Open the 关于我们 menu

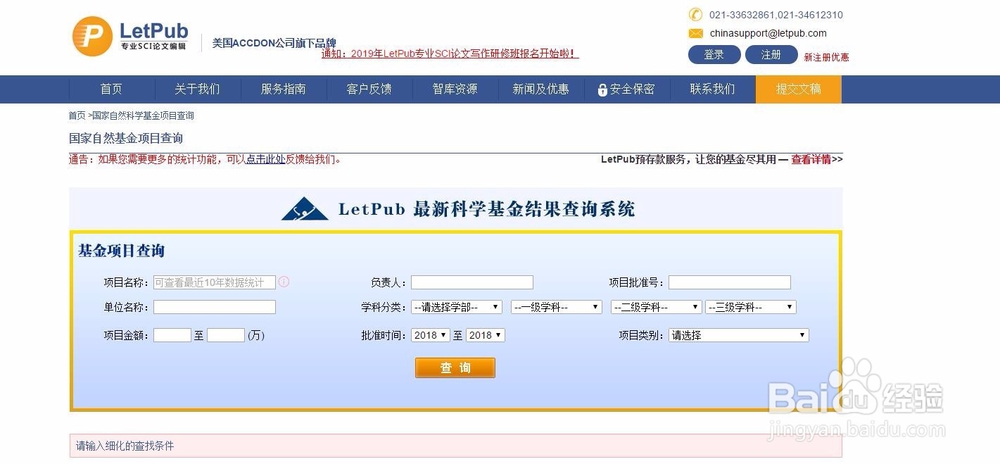click(197, 89)
